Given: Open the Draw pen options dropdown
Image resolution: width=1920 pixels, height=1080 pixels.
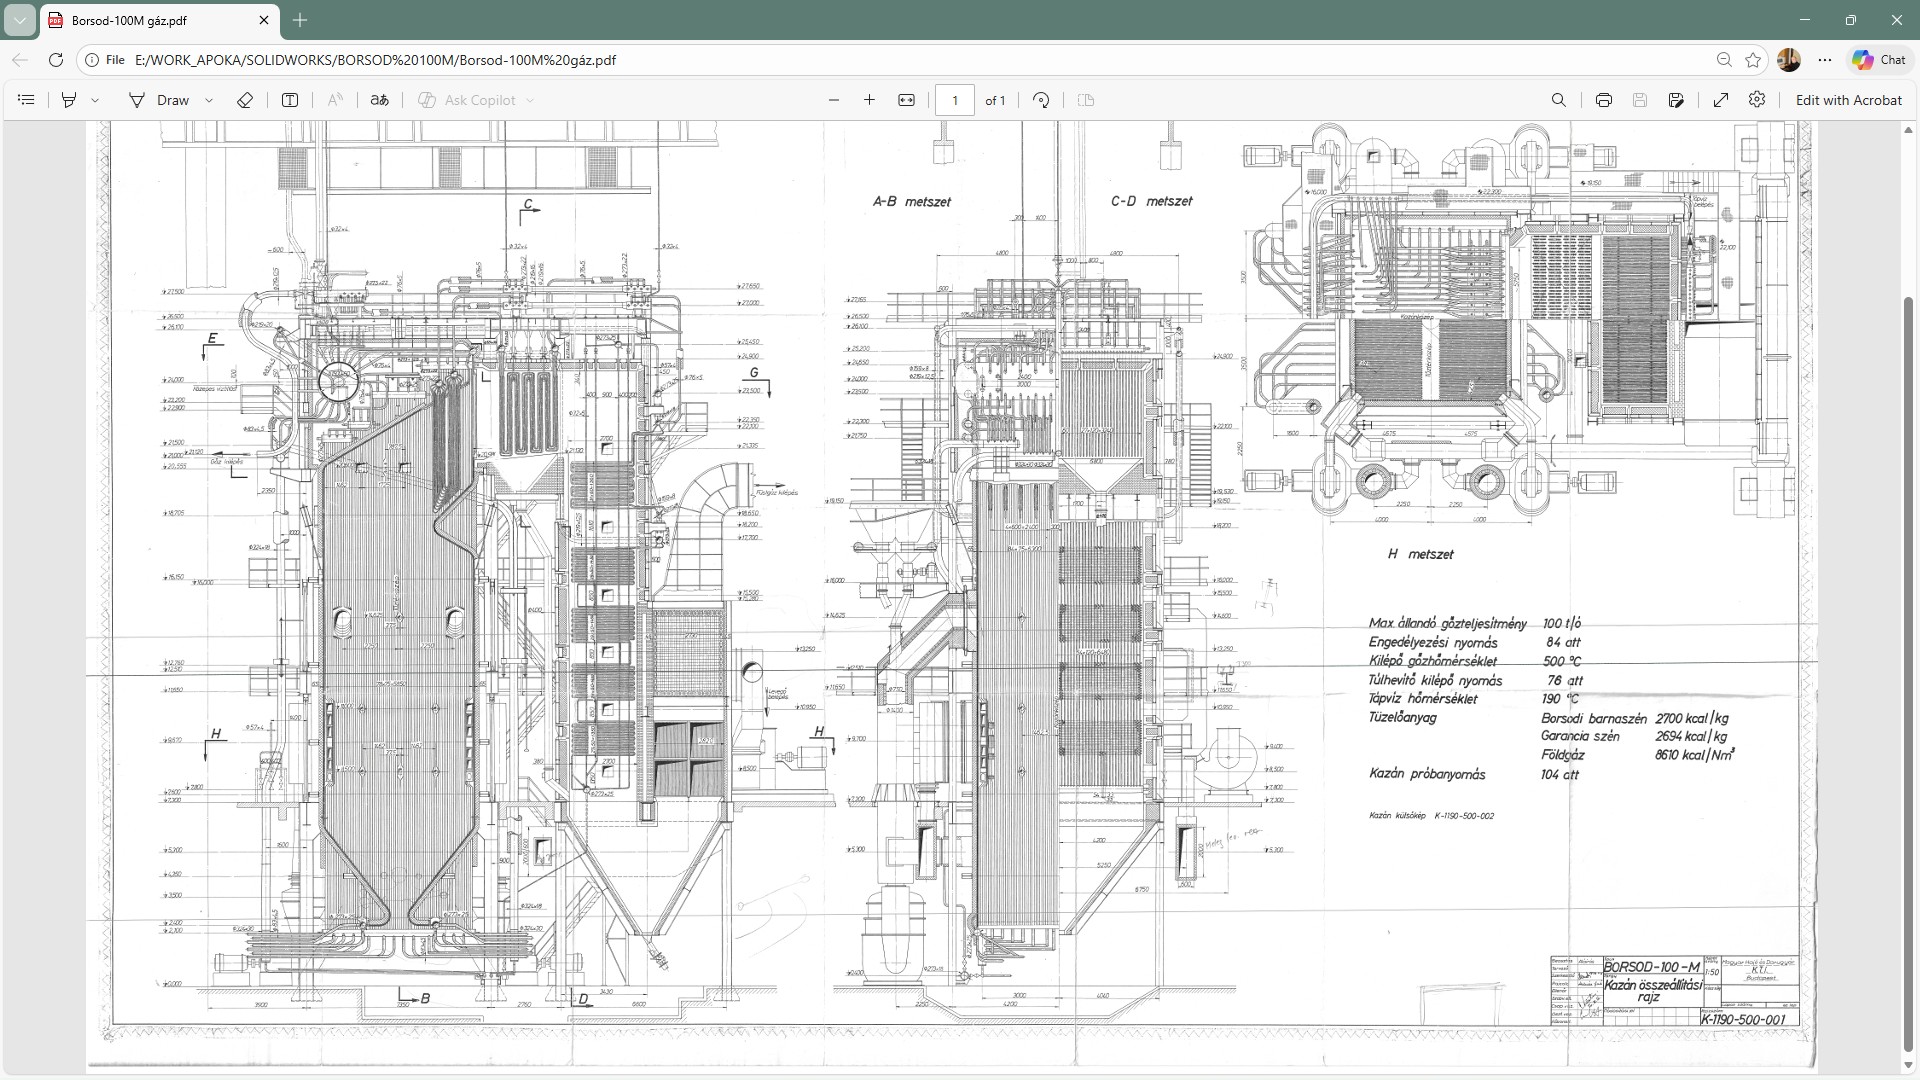Looking at the screenshot, I should (x=209, y=100).
